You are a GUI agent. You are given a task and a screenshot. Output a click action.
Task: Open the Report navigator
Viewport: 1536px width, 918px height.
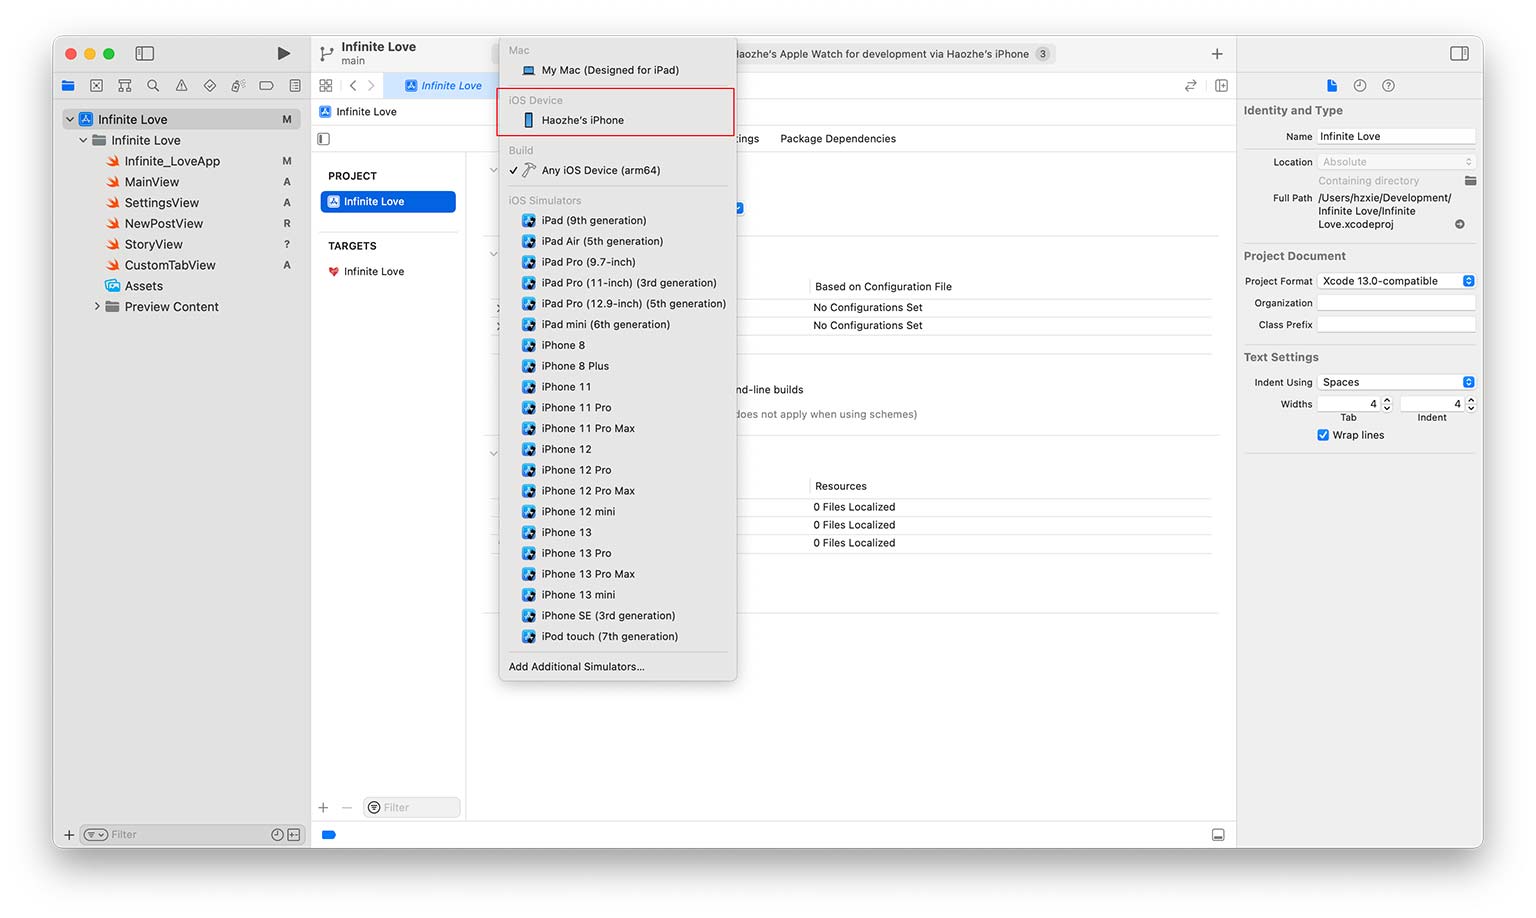(295, 86)
